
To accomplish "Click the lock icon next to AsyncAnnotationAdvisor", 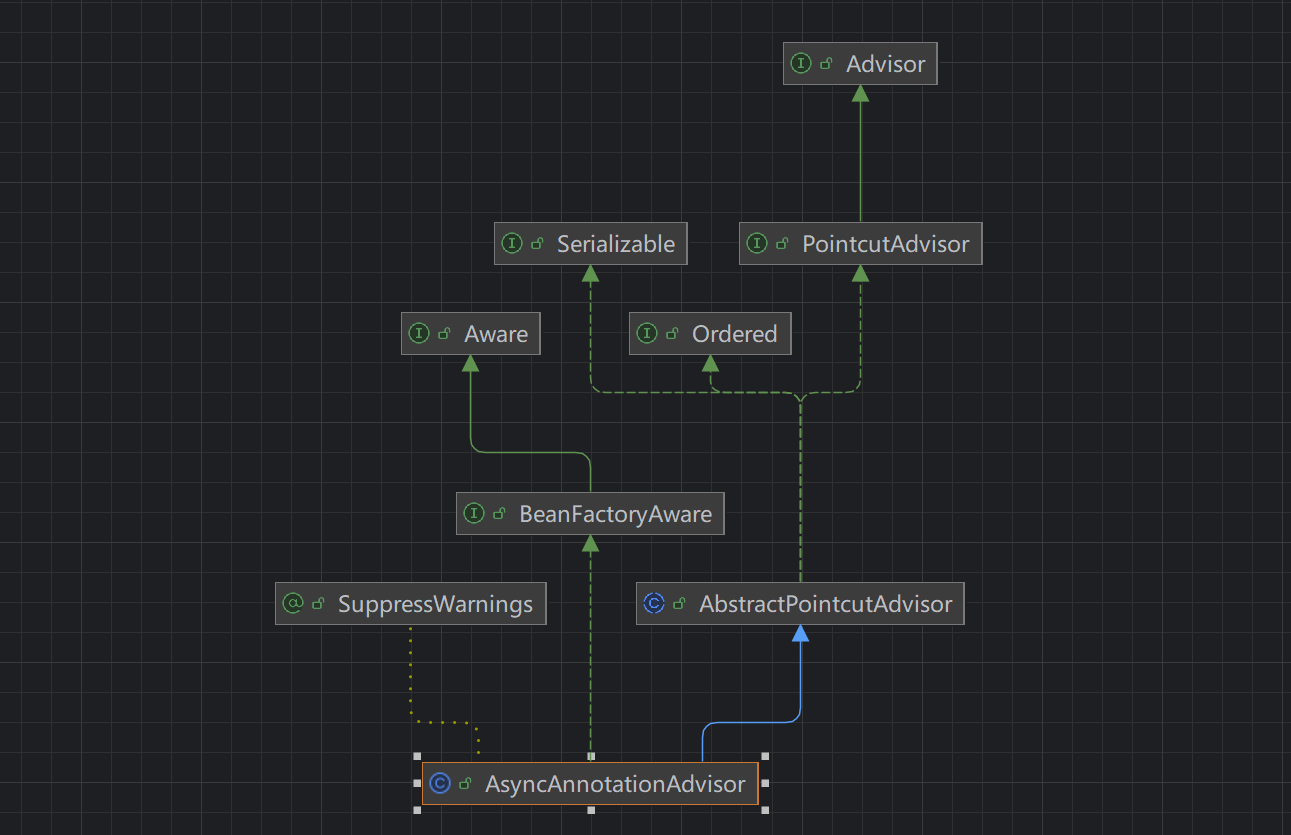I will tap(465, 784).
